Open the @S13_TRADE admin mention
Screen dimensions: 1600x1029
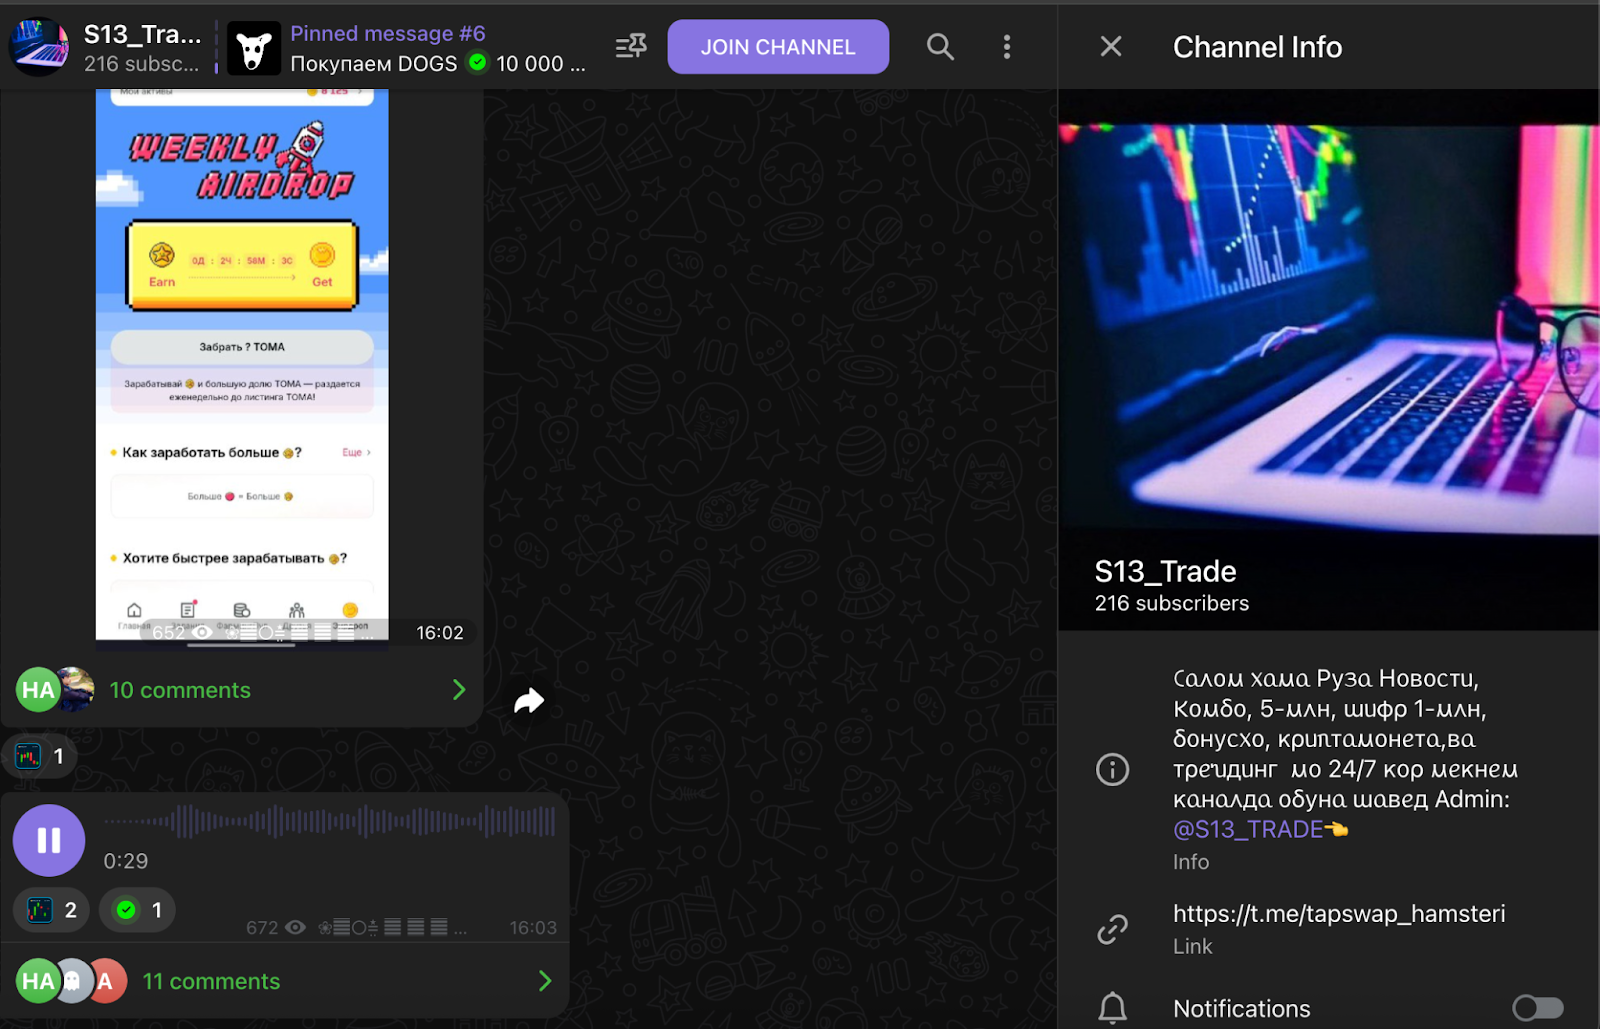(x=1248, y=829)
